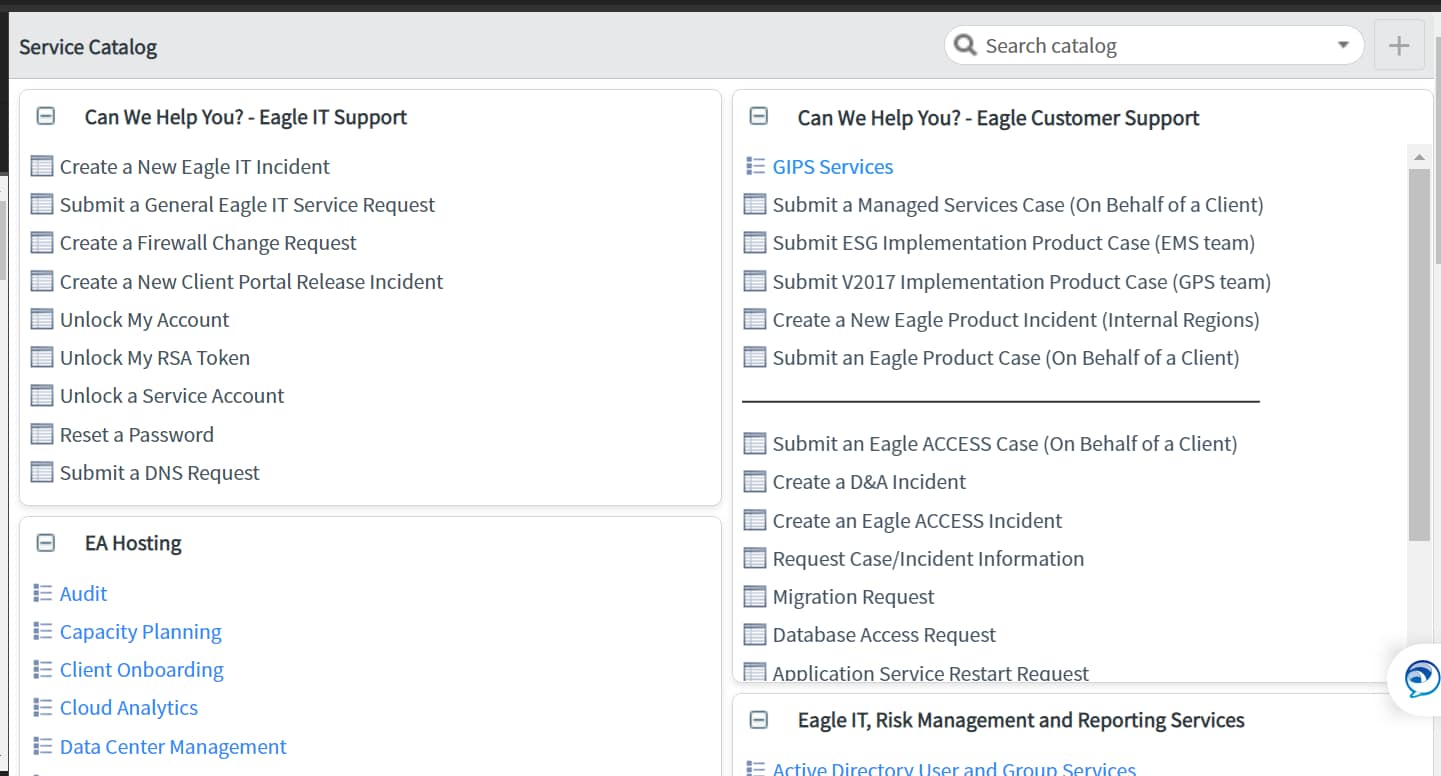Click the icon beside Create an Eagle ACCESS Incident
1441x776 pixels.
click(x=755, y=520)
